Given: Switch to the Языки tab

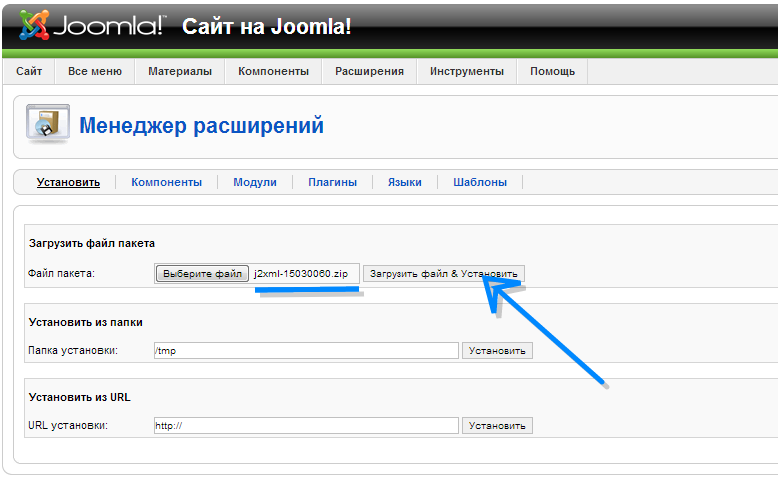Looking at the screenshot, I should (405, 182).
